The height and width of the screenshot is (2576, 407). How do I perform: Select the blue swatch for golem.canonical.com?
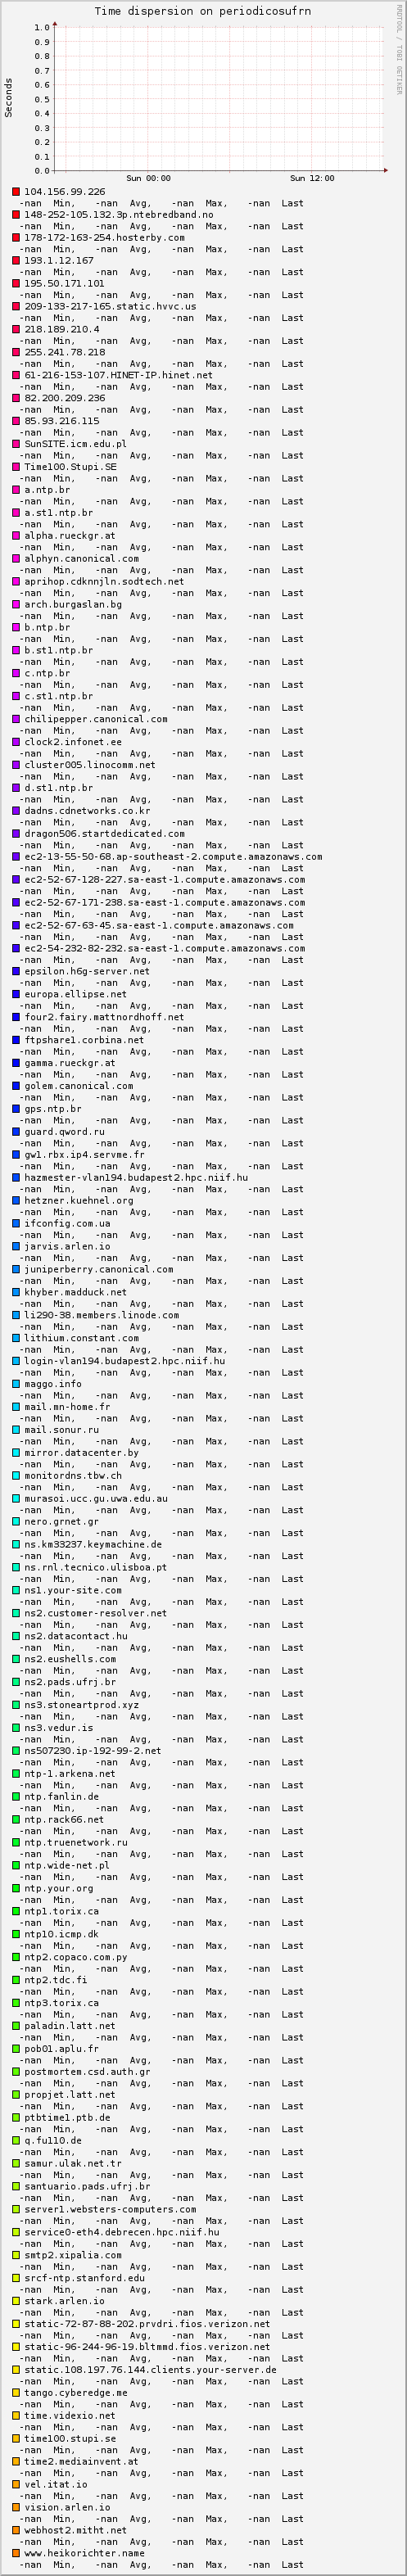click(16, 1086)
